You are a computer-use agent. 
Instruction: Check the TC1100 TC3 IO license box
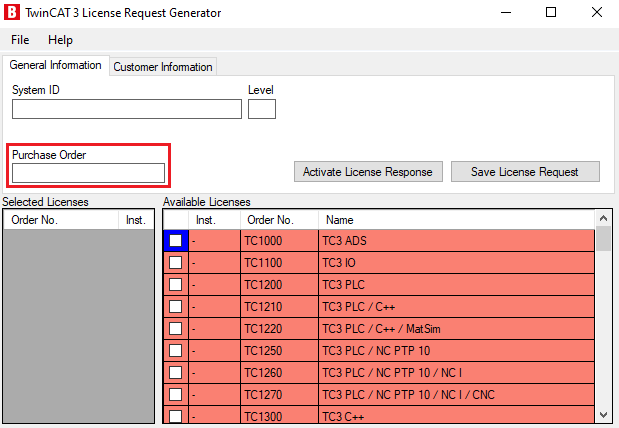pos(176,263)
